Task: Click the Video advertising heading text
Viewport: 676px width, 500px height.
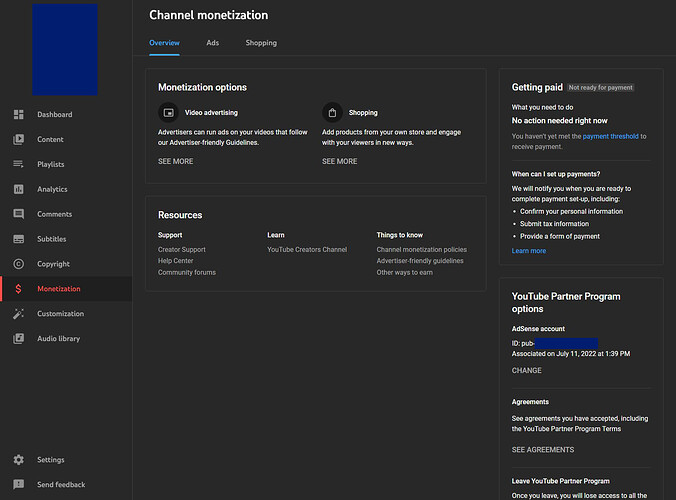Action: click(x=211, y=112)
